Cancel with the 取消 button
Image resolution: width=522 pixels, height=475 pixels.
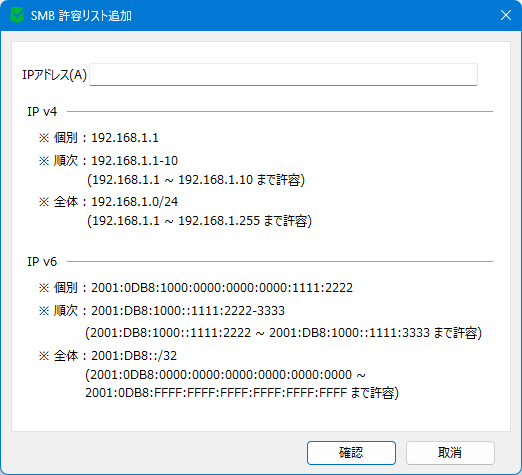point(450,453)
